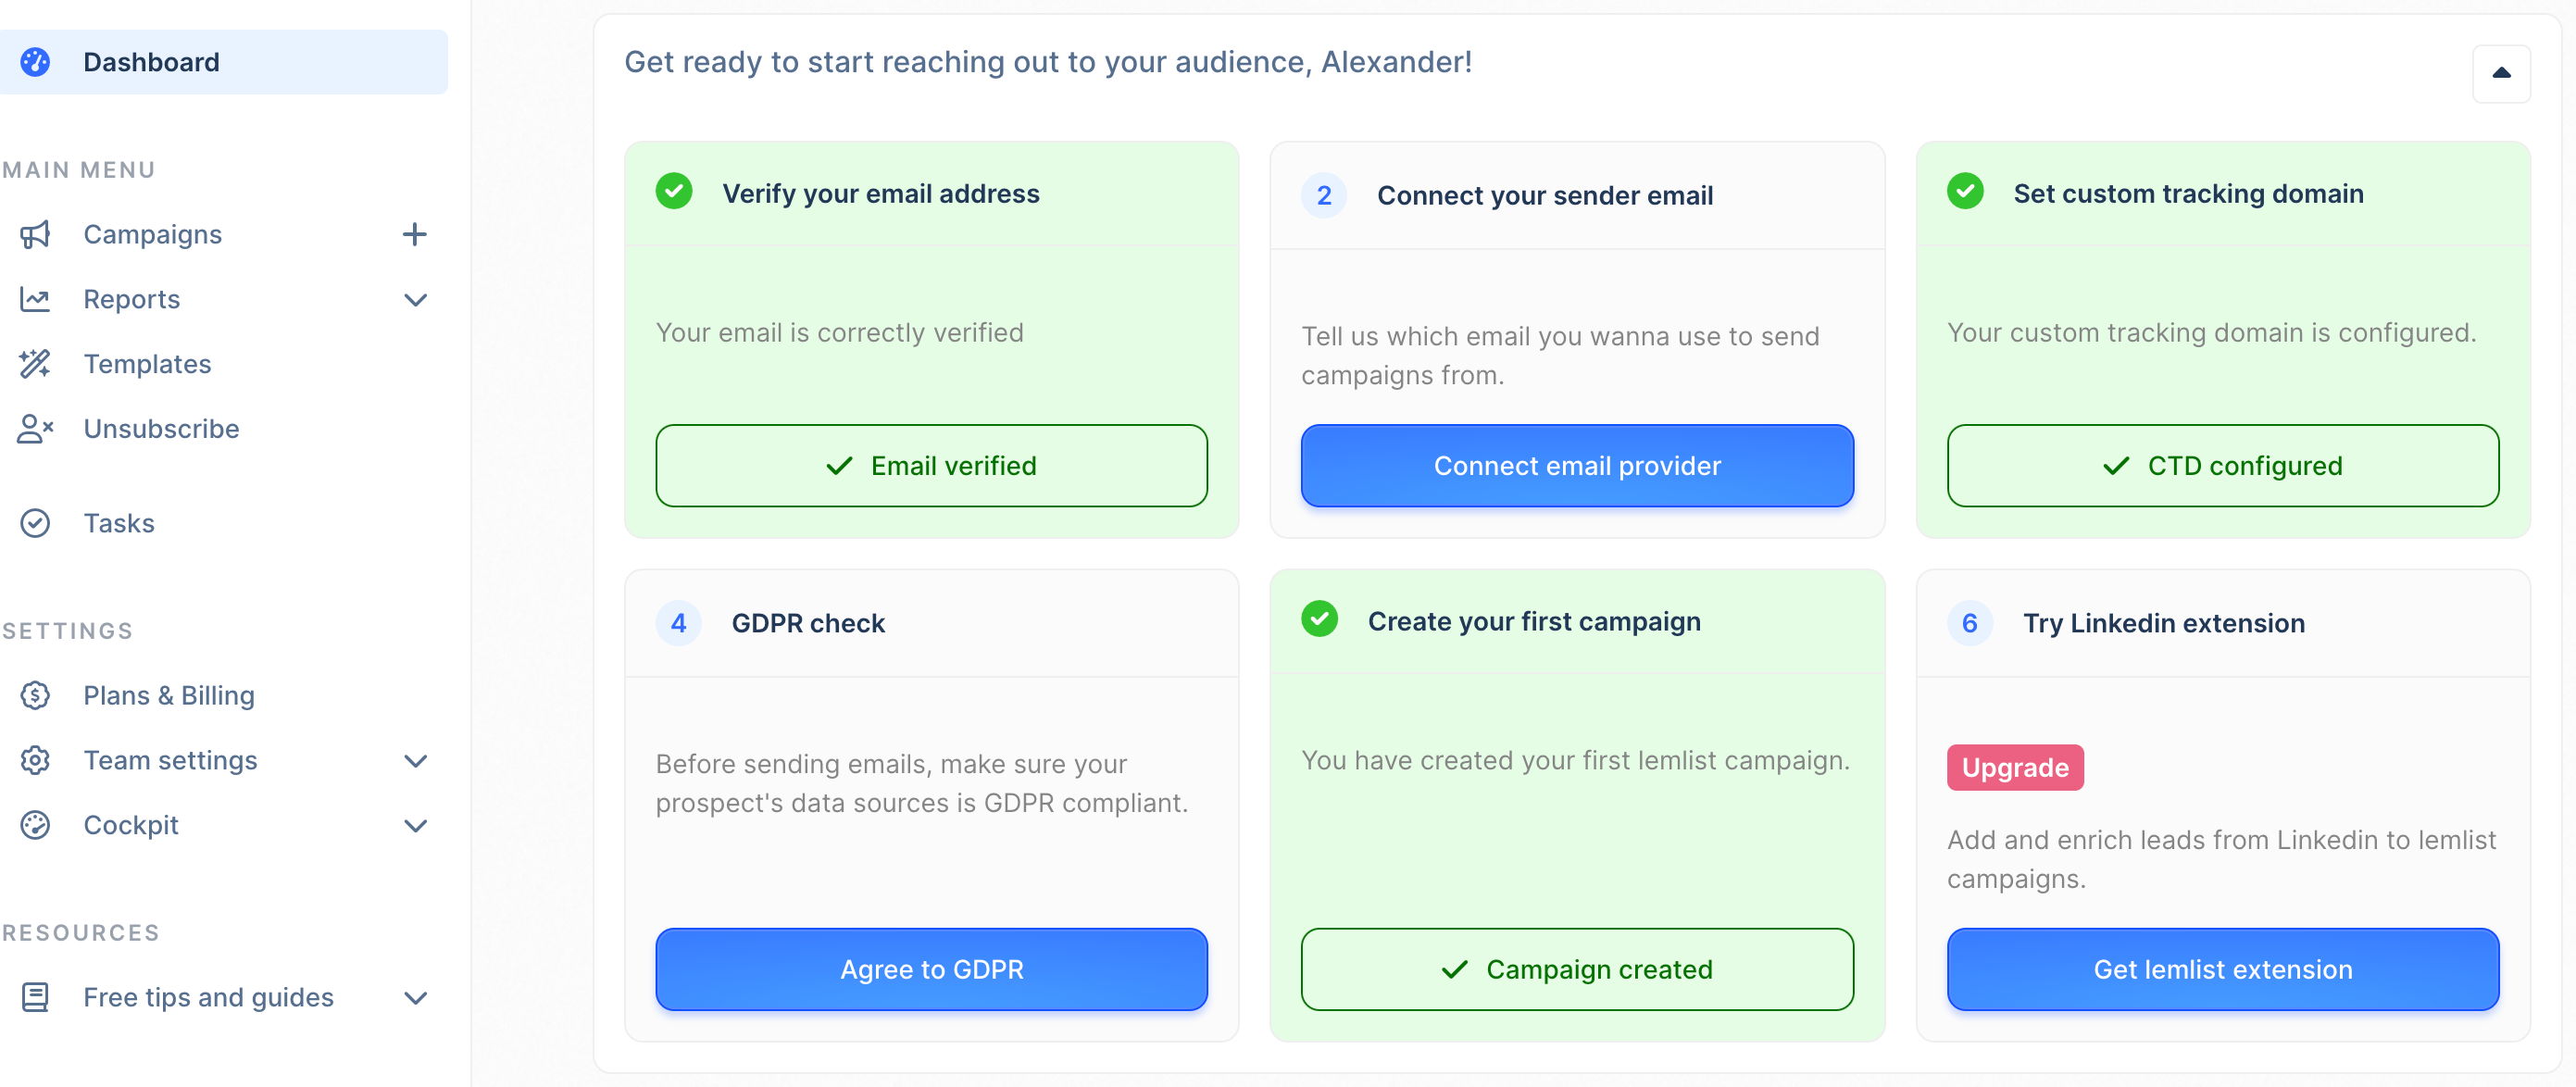Open the Dashboard menu item
2576x1087 pixels.
224,62
